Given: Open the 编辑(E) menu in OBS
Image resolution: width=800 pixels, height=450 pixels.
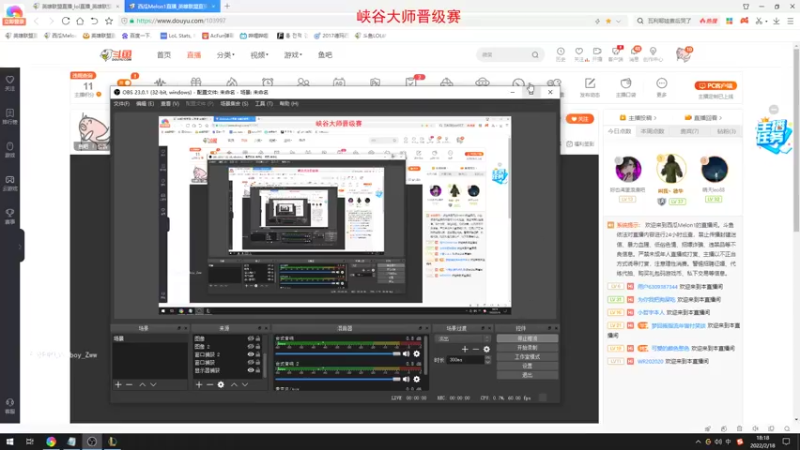Looking at the screenshot, I should 145,104.
